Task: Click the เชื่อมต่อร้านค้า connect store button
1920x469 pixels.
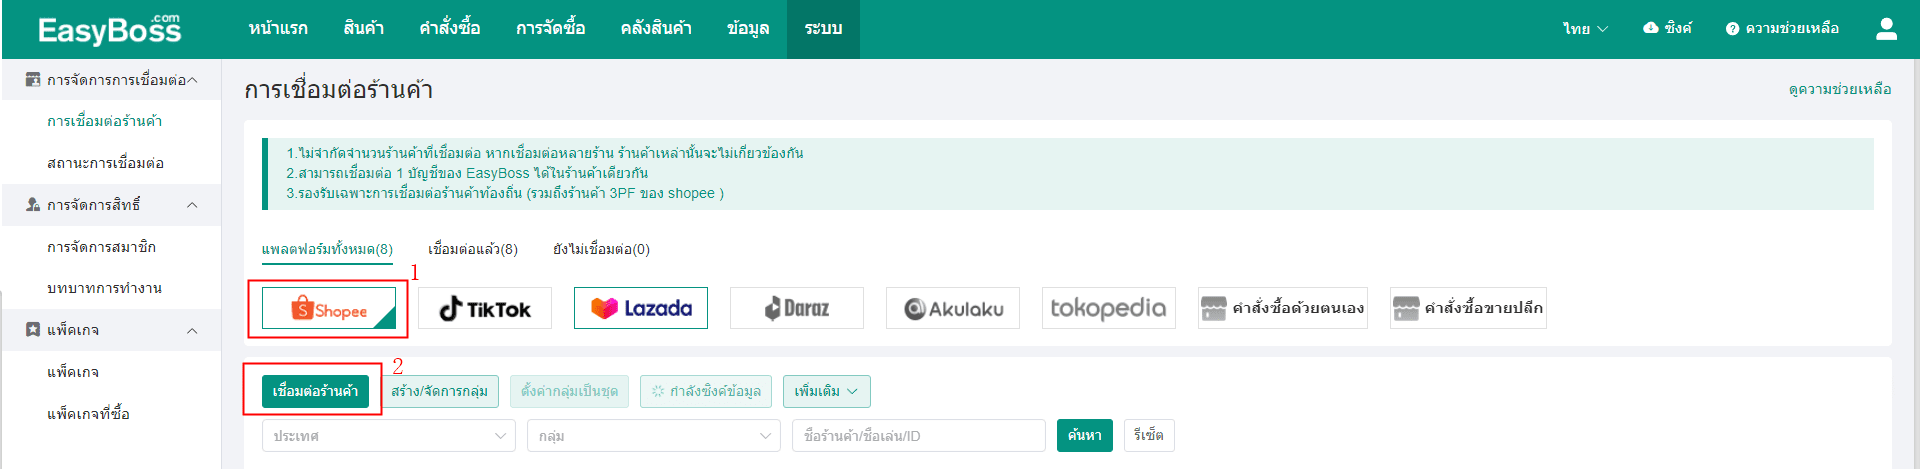Action: (315, 391)
